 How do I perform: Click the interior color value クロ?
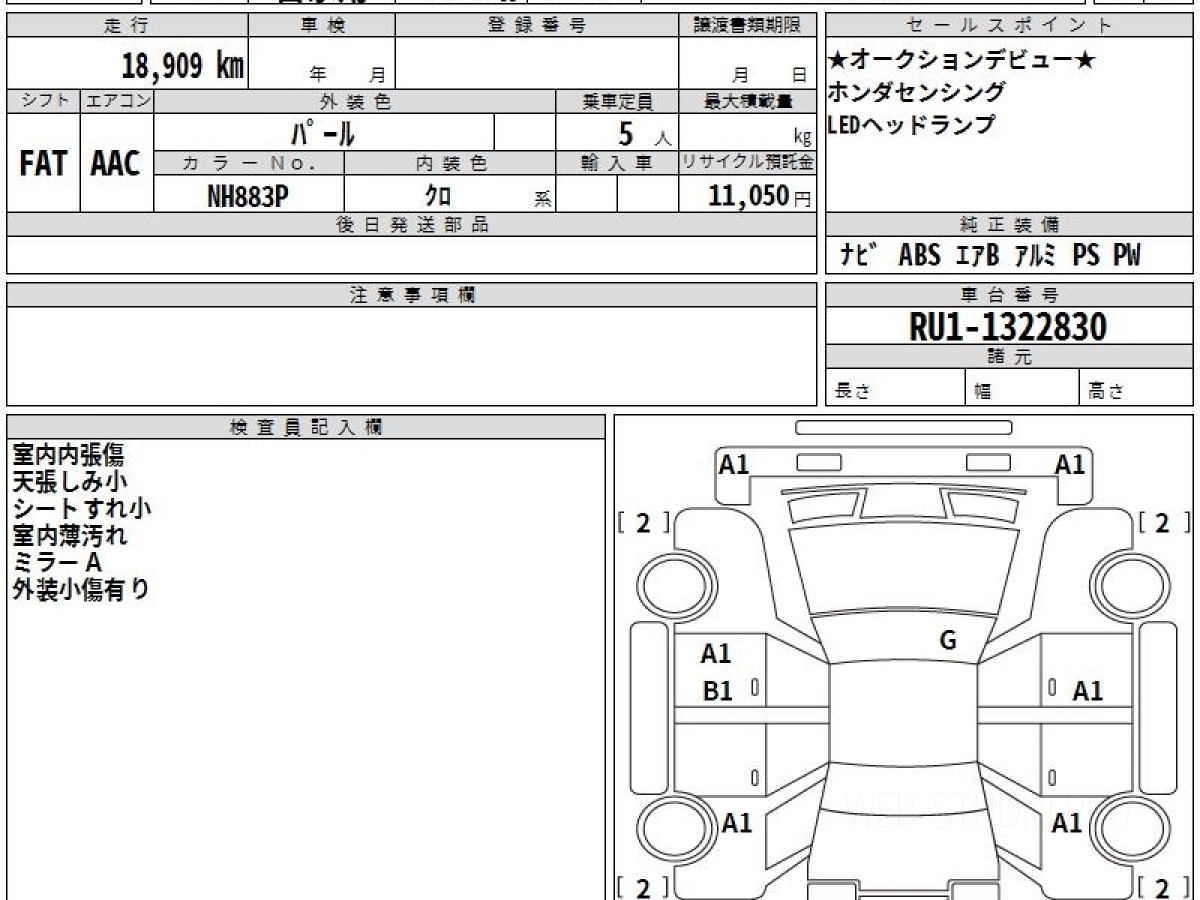(437, 196)
